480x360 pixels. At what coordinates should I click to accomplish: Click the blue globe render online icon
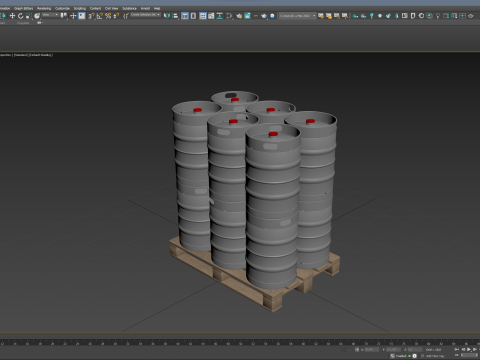(272, 16)
